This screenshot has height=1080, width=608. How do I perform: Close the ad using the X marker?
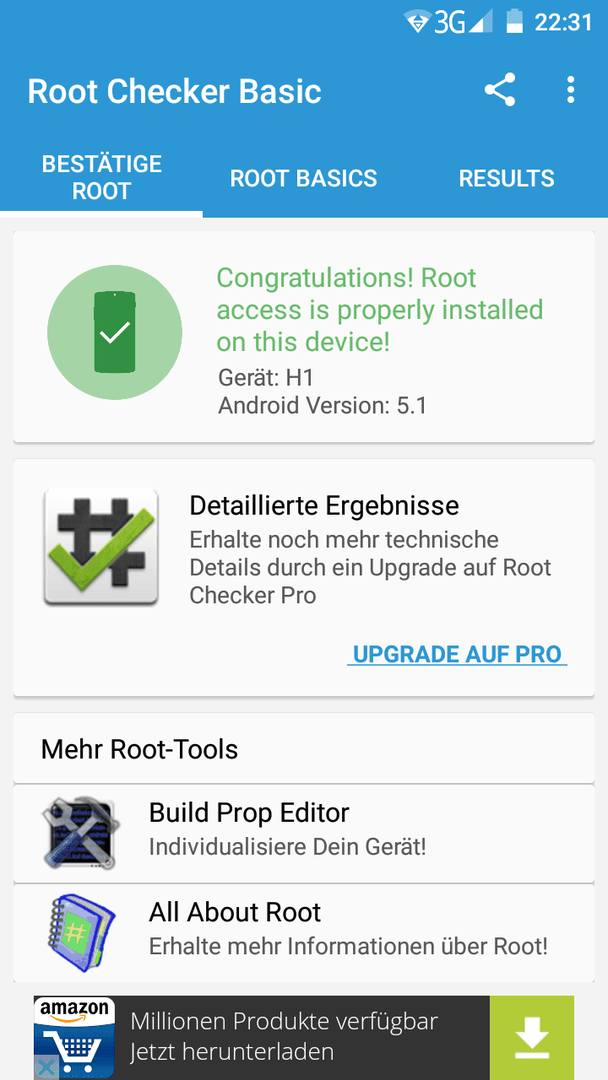point(44,1068)
